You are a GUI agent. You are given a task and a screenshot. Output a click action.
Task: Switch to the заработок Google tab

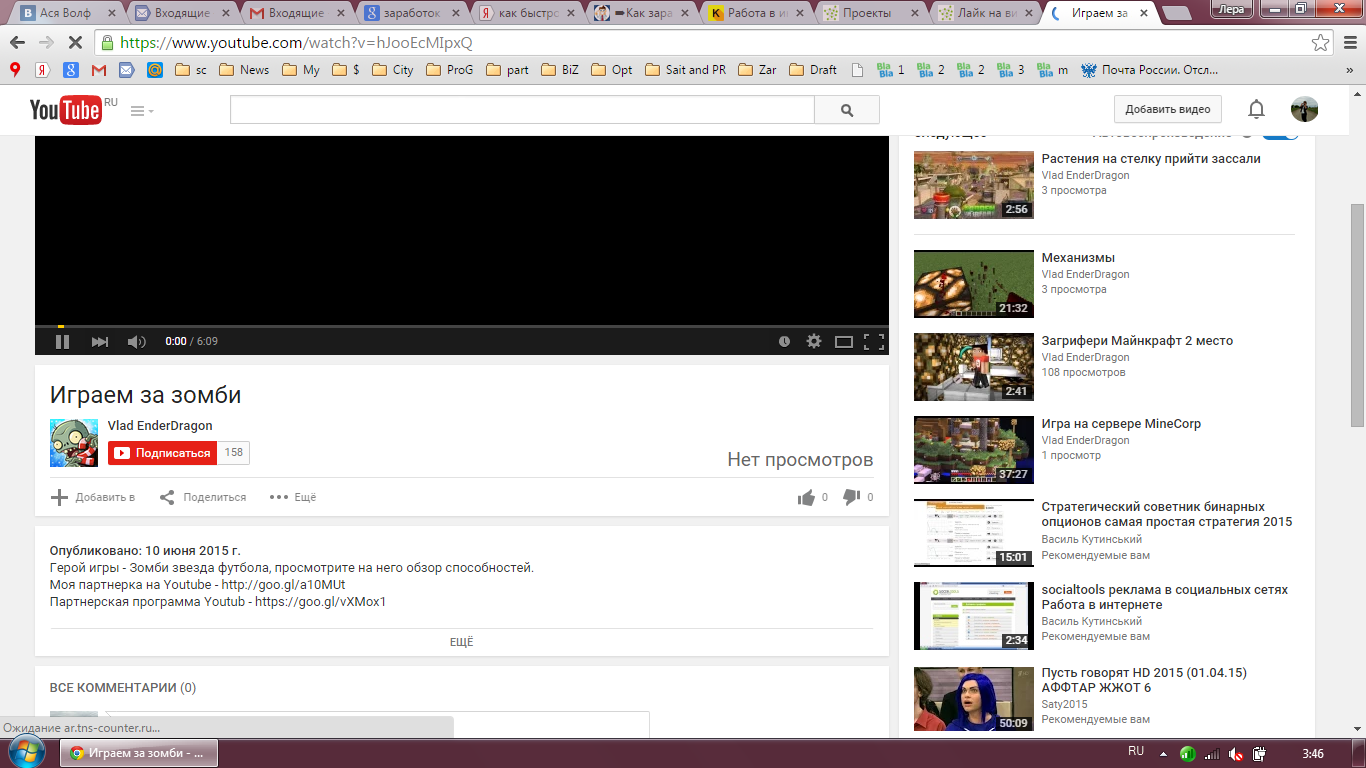click(x=411, y=14)
